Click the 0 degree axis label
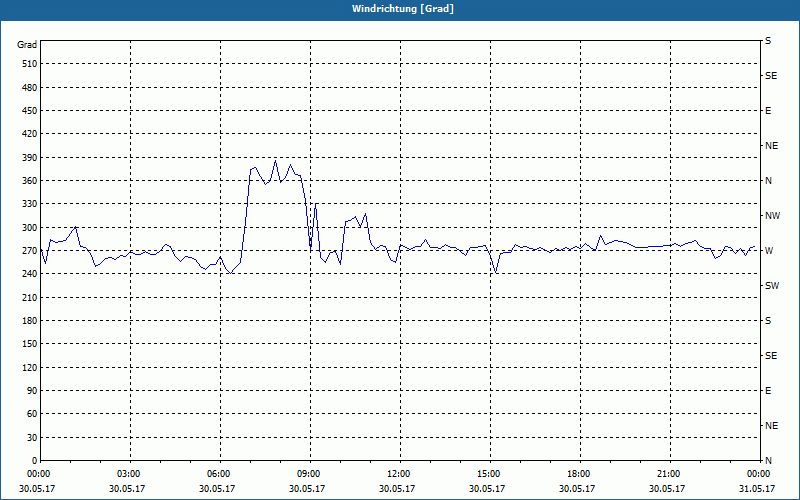The image size is (800, 500). point(34,461)
